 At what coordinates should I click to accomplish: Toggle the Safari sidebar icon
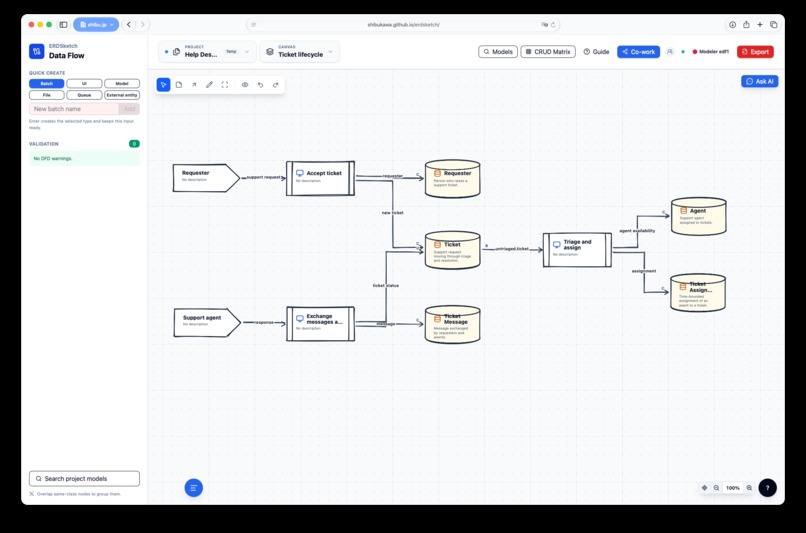[x=63, y=24]
